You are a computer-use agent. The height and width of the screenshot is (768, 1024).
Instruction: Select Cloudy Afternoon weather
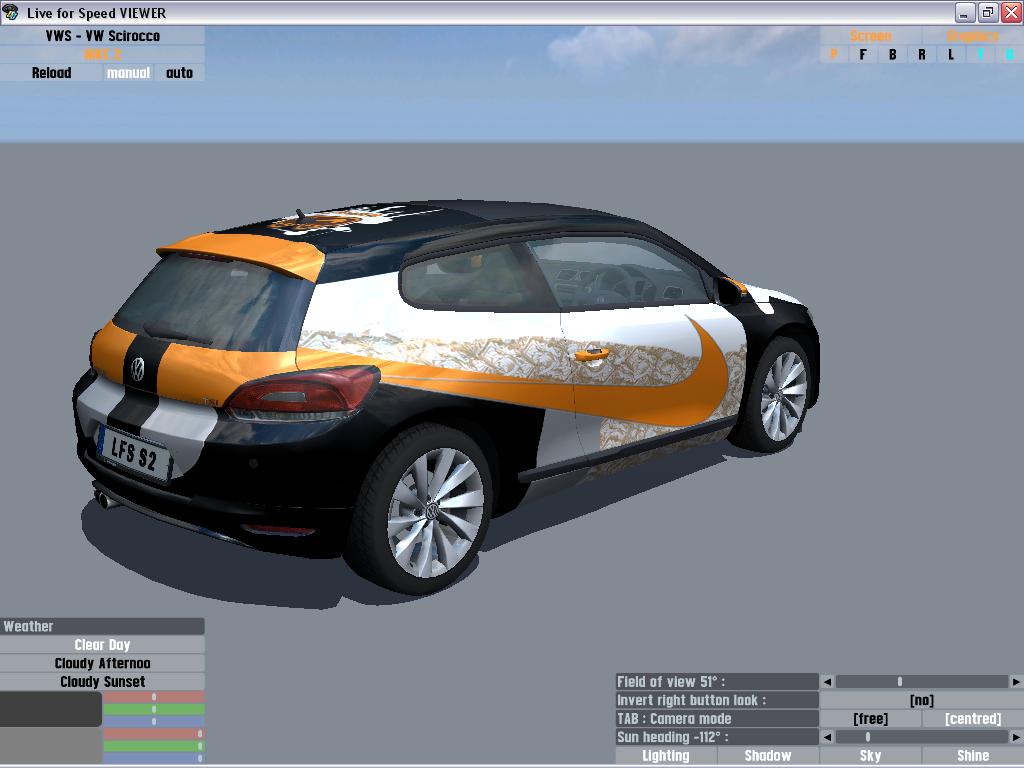[103, 663]
